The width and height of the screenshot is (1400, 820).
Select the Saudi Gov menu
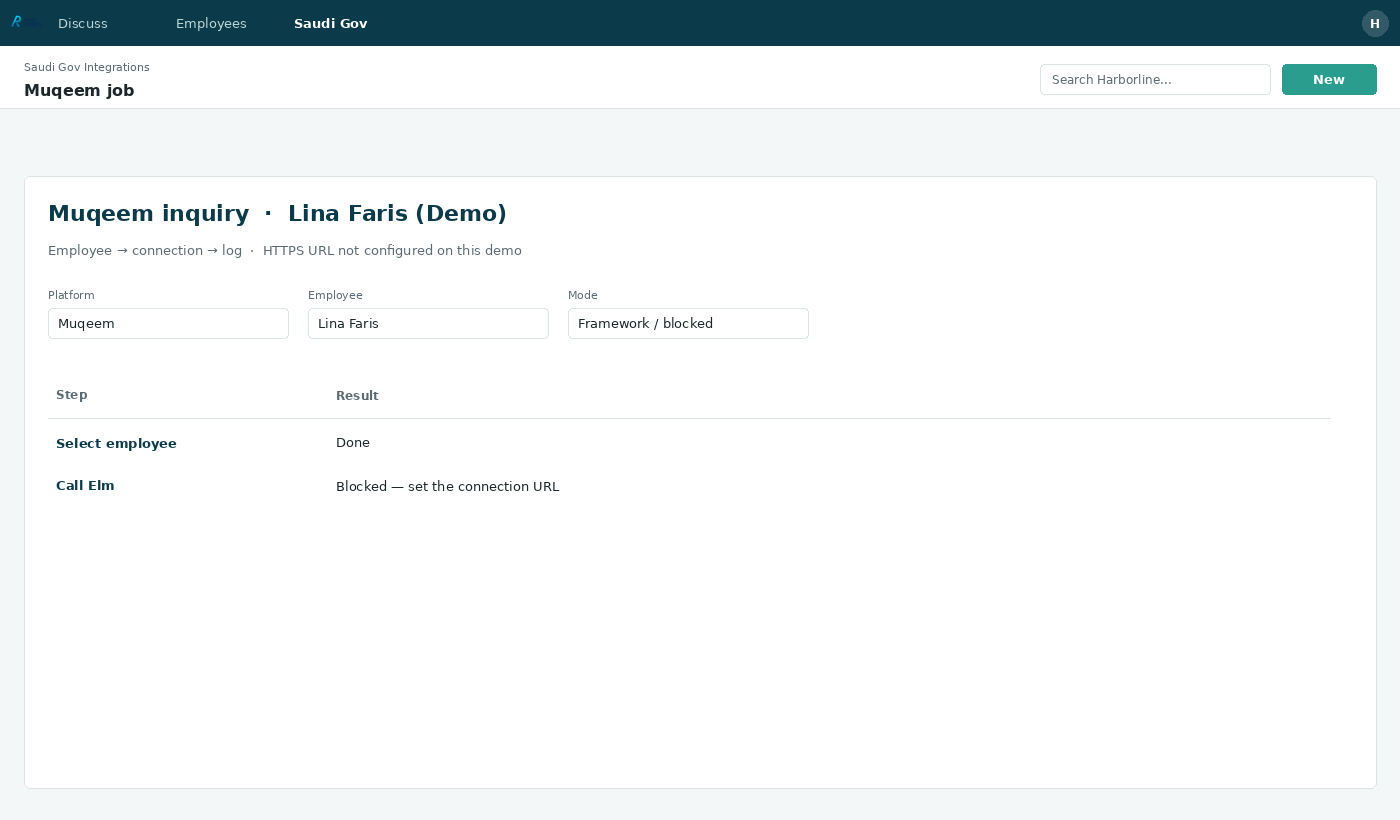pyautogui.click(x=331, y=23)
